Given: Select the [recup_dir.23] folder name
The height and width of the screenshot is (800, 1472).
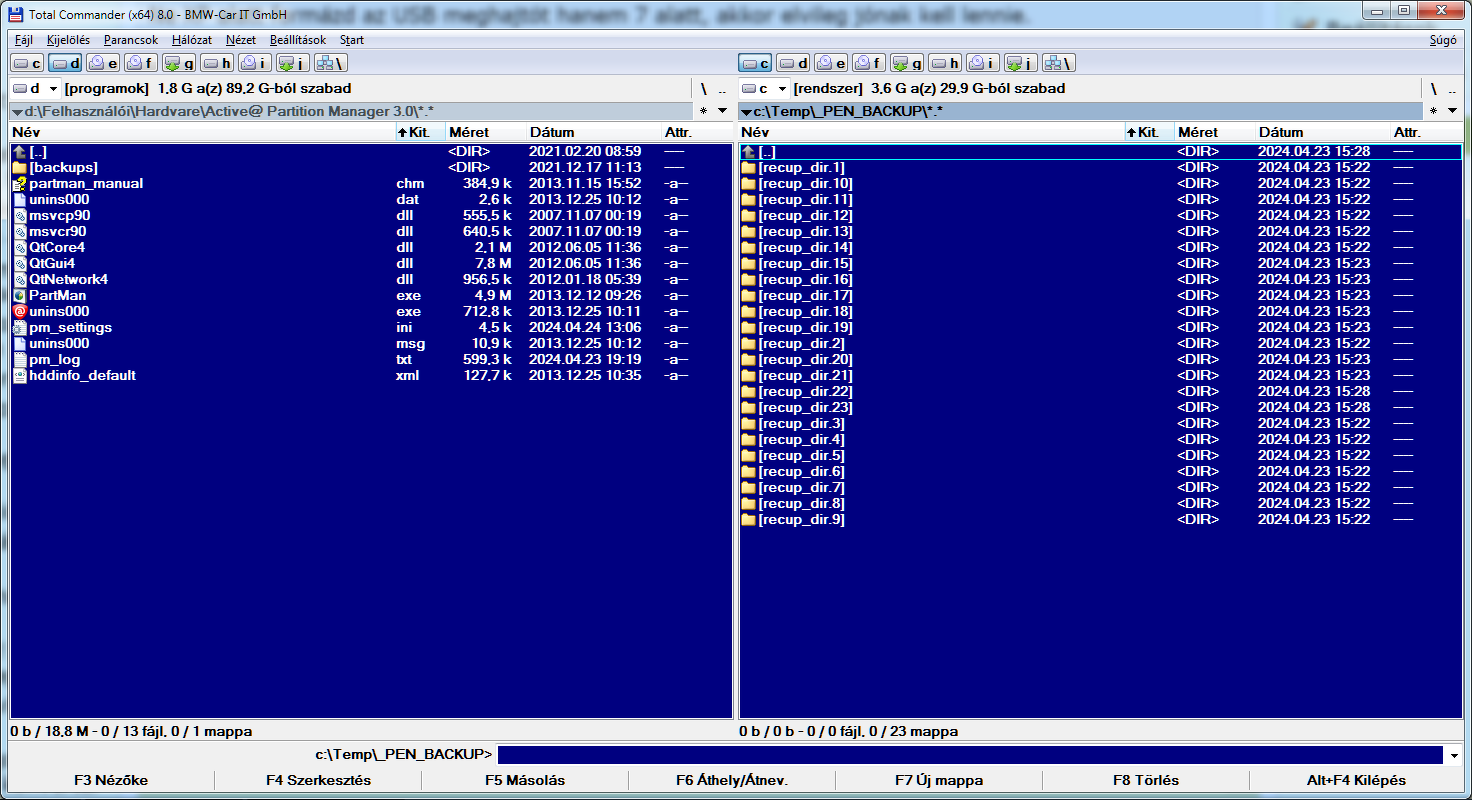Looking at the screenshot, I should (805, 407).
